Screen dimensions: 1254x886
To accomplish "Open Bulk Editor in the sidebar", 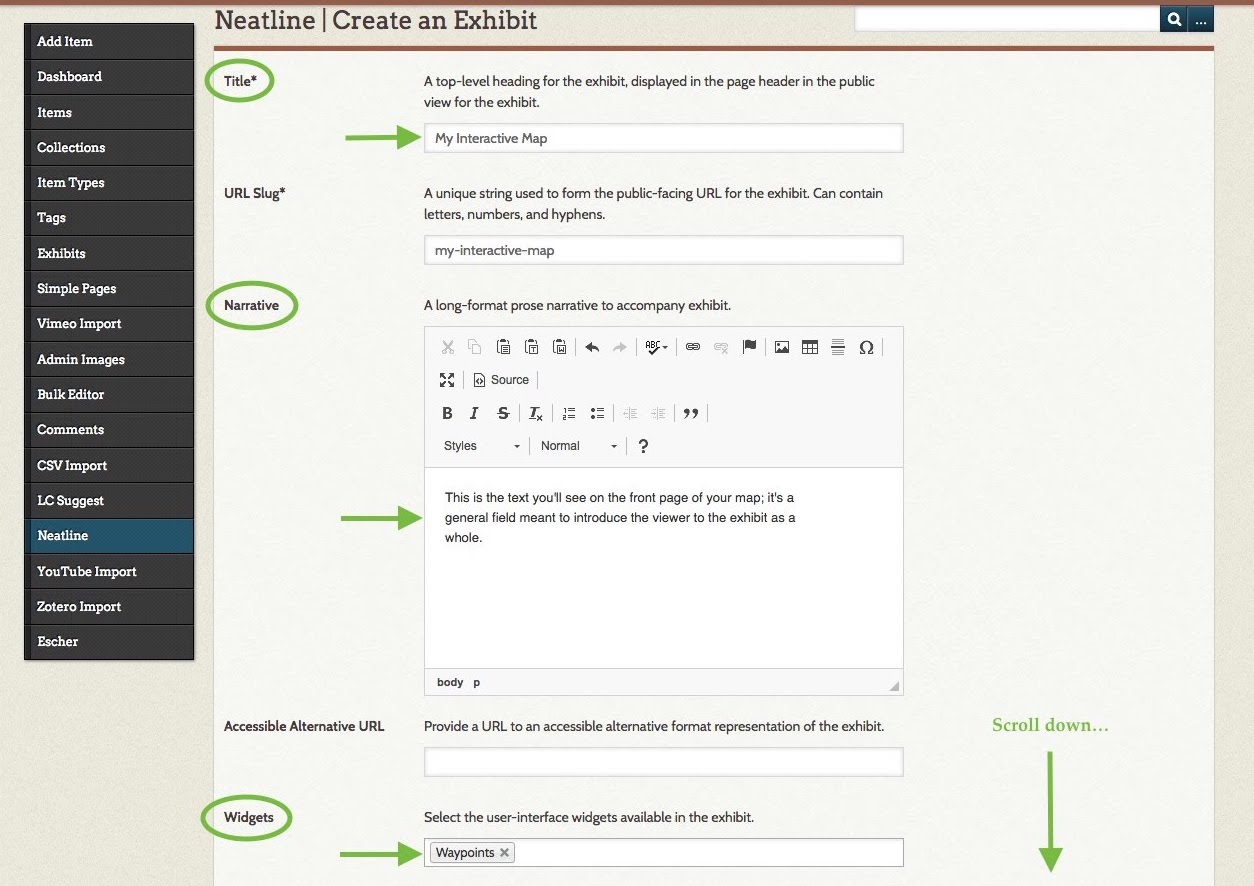I will [109, 394].
